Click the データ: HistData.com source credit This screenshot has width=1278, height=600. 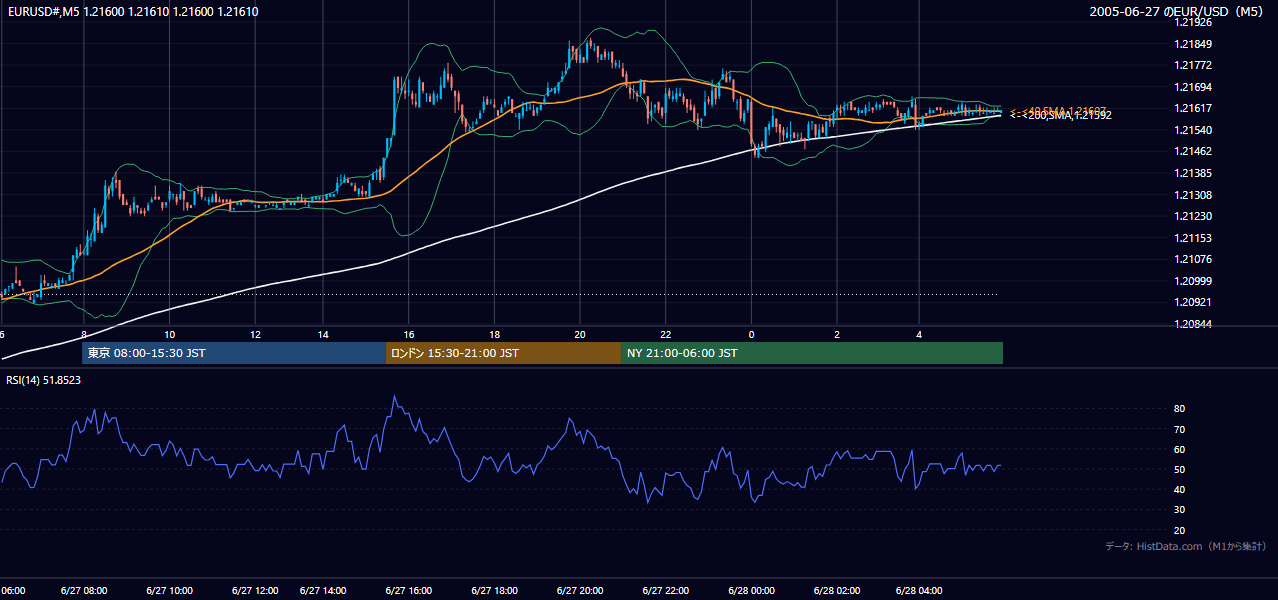coord(1185,546)
